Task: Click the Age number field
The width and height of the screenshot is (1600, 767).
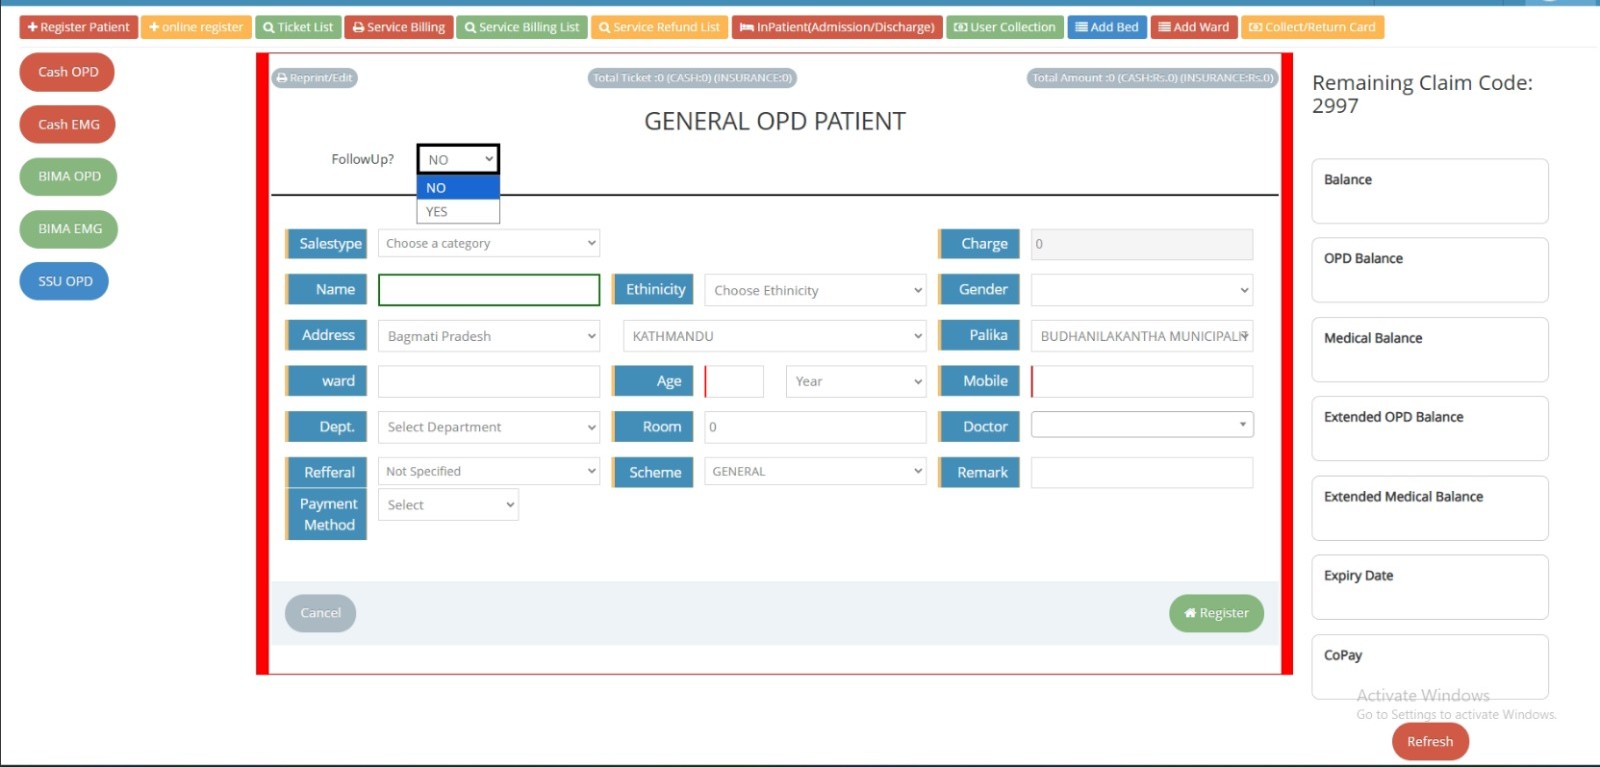Action: [x=734, y=382]
